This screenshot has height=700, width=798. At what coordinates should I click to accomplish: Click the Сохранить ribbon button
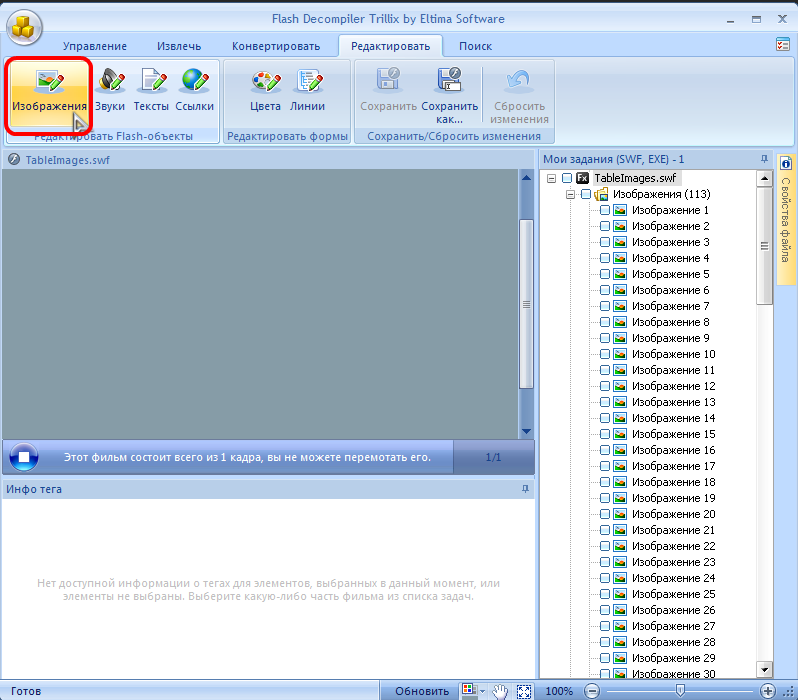pyautogui.click(x=388, y=90)
